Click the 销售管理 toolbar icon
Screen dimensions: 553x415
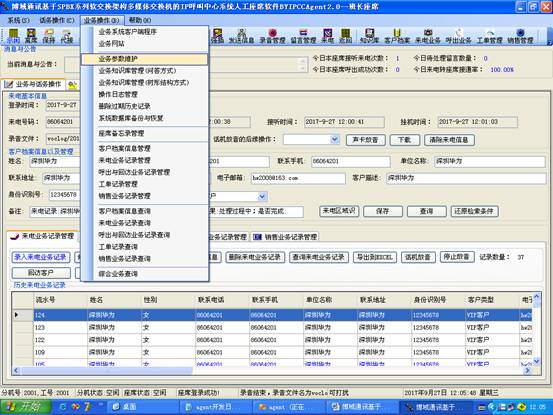(520, 36)
